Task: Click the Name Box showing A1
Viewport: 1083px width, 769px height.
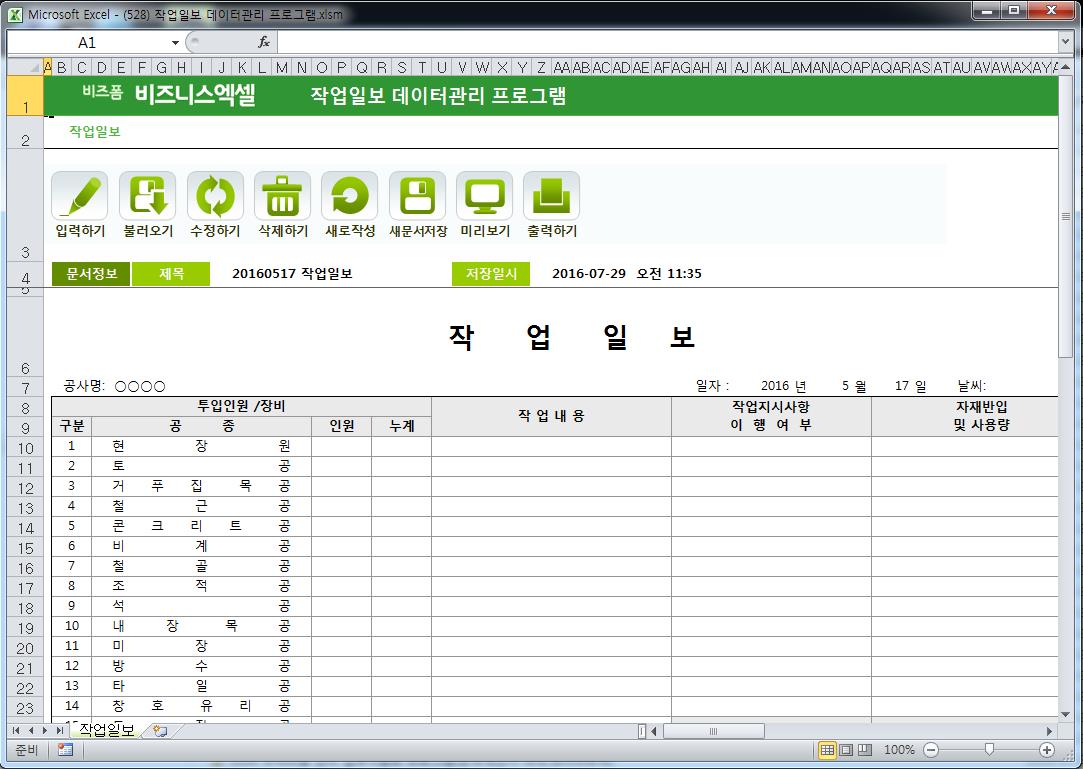Action: (88, 43)
